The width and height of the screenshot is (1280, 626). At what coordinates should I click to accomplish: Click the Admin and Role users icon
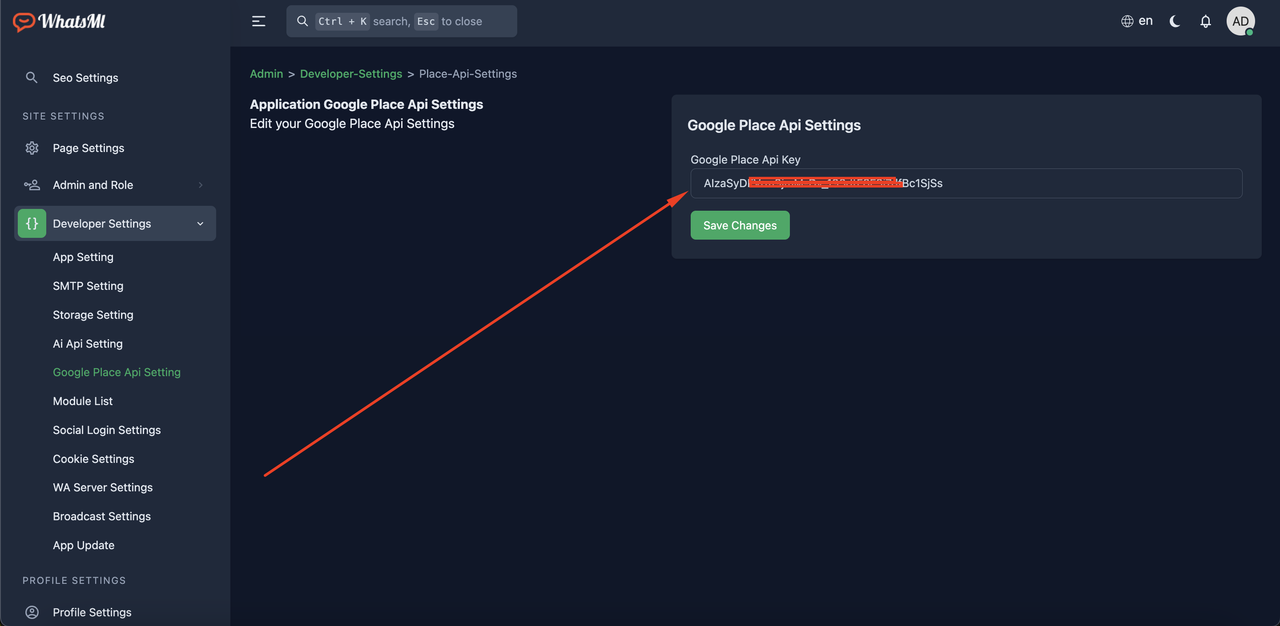[32, 185]
